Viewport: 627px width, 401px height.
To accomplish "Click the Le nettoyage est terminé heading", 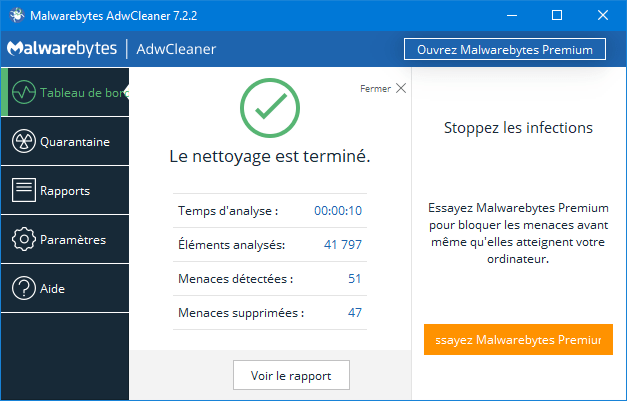I will point(270,156).
